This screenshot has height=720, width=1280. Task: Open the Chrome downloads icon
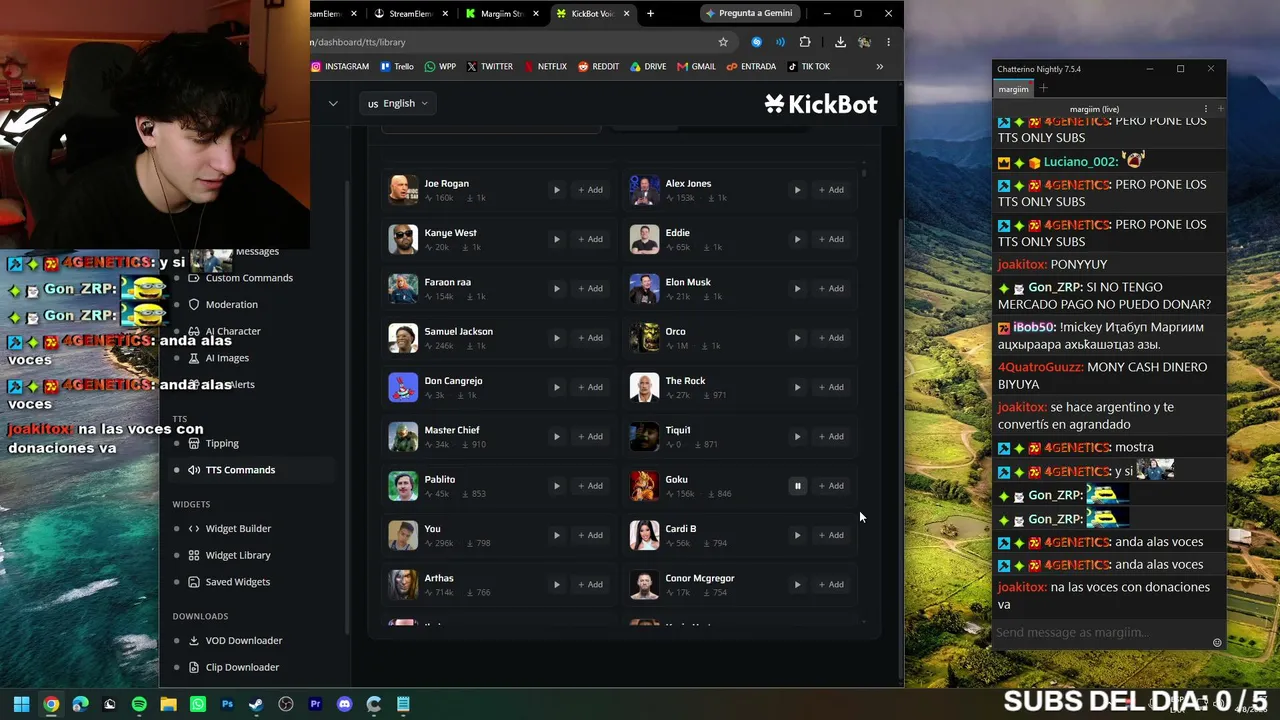(840, 42)
